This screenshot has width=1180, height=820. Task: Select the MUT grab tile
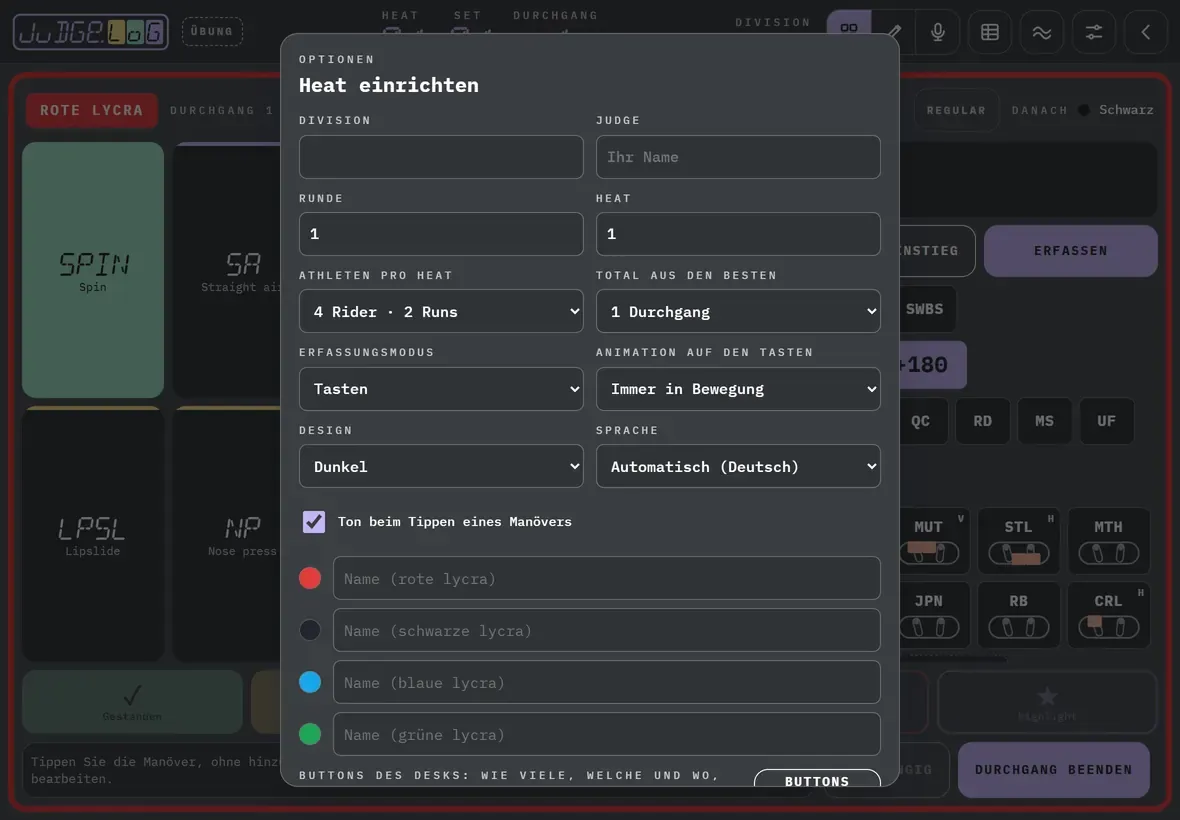point(932,540)
